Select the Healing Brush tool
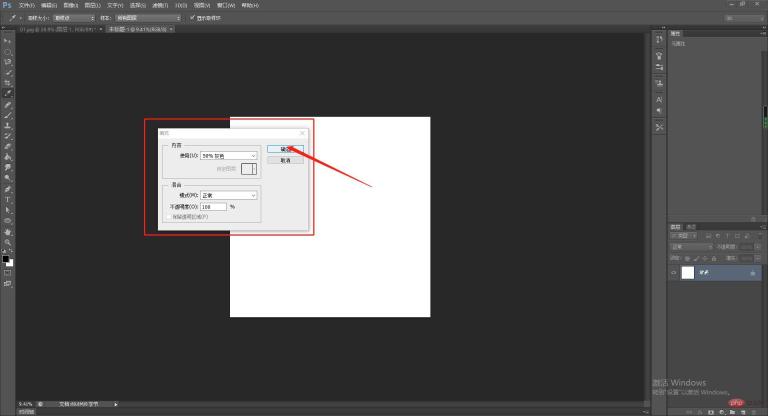 coord(7,105)
